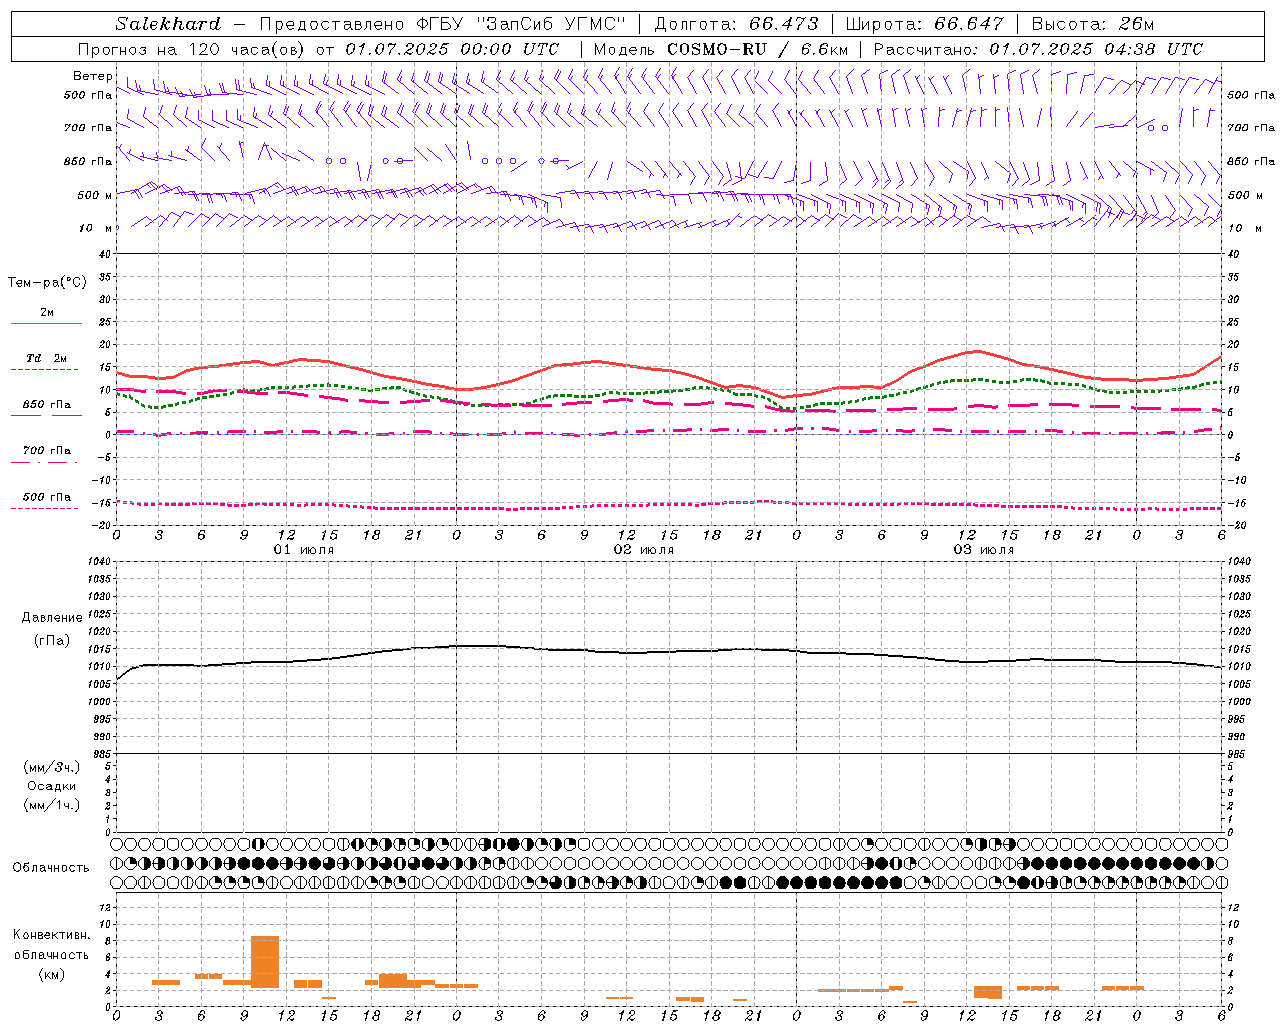Click the "Широта: 66.647" header value

pos(925,24)
